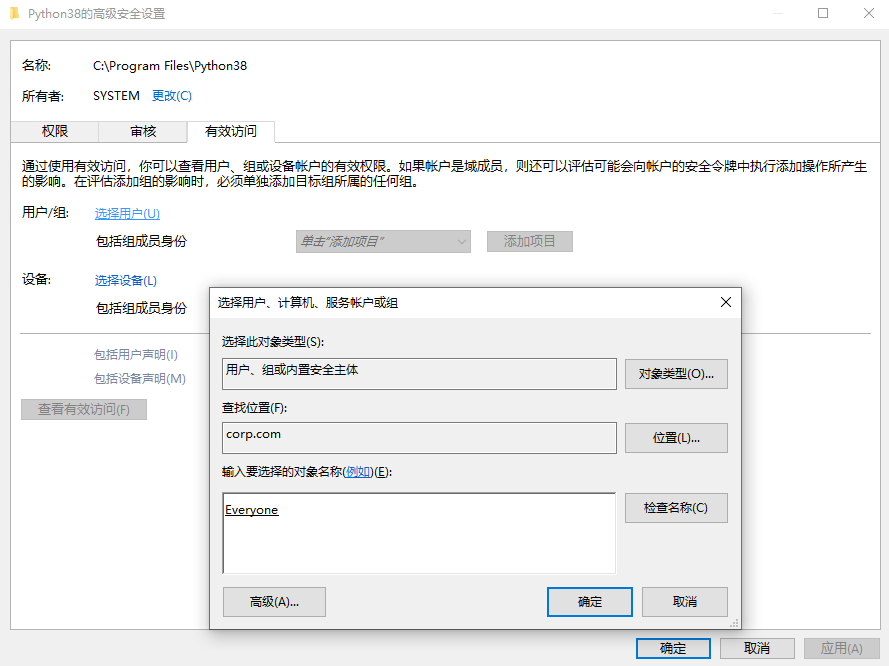The image size is (889, 666).
Task: Confirm with 确定 in Select Users dialog
Action: 590,602
